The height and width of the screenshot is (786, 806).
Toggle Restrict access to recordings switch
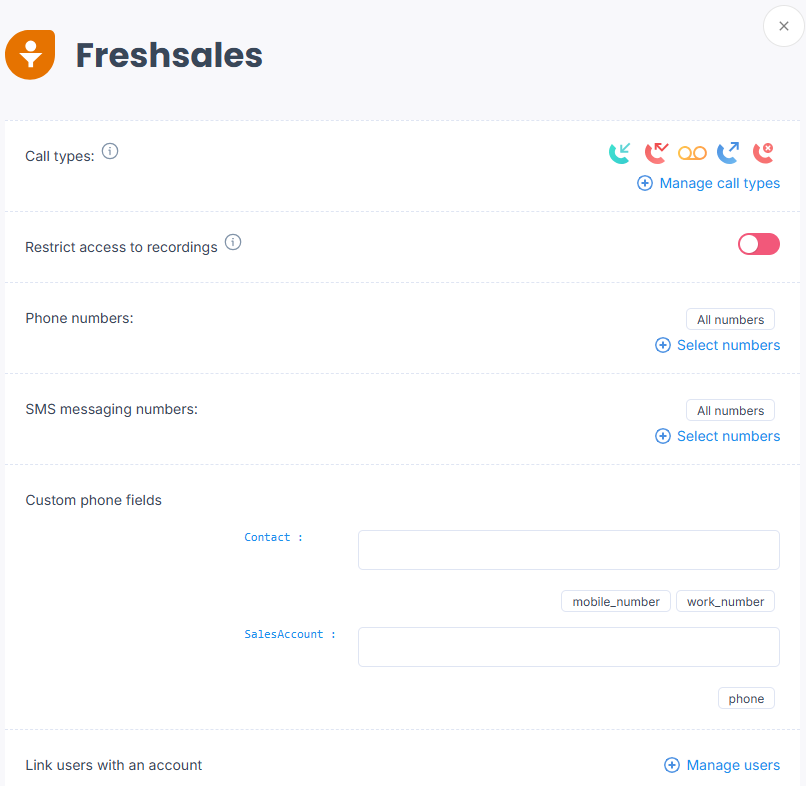pyautogui.click(x=759, y=244)
